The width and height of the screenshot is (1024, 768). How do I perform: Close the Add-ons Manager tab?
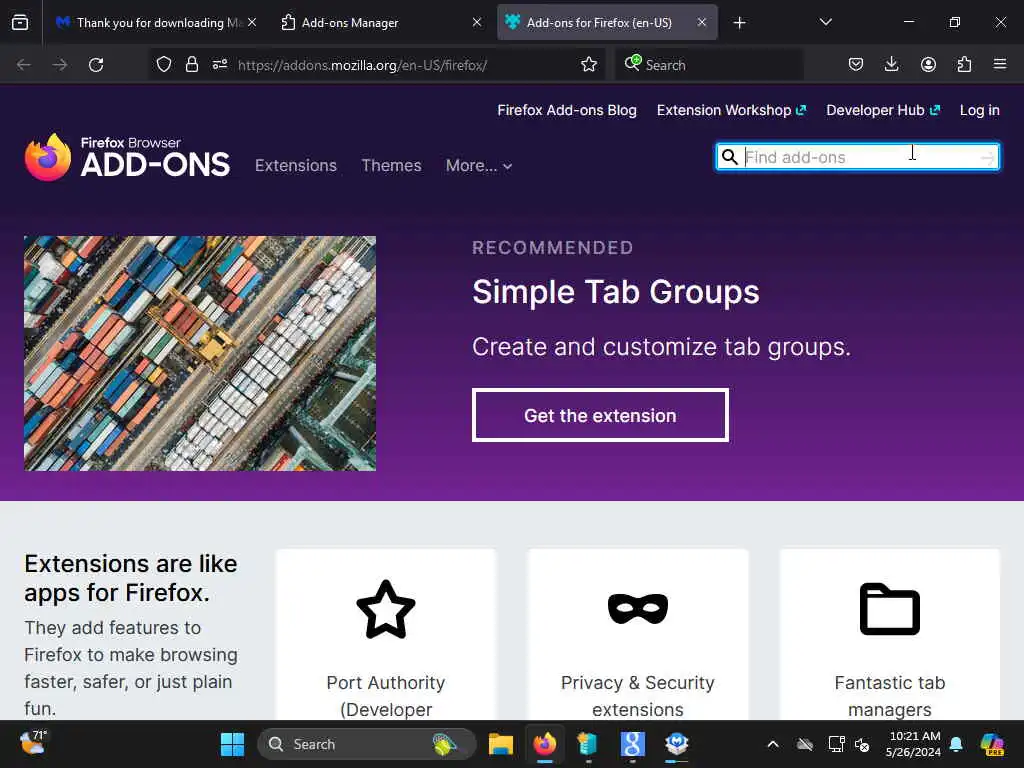click(x=477, y=22)
